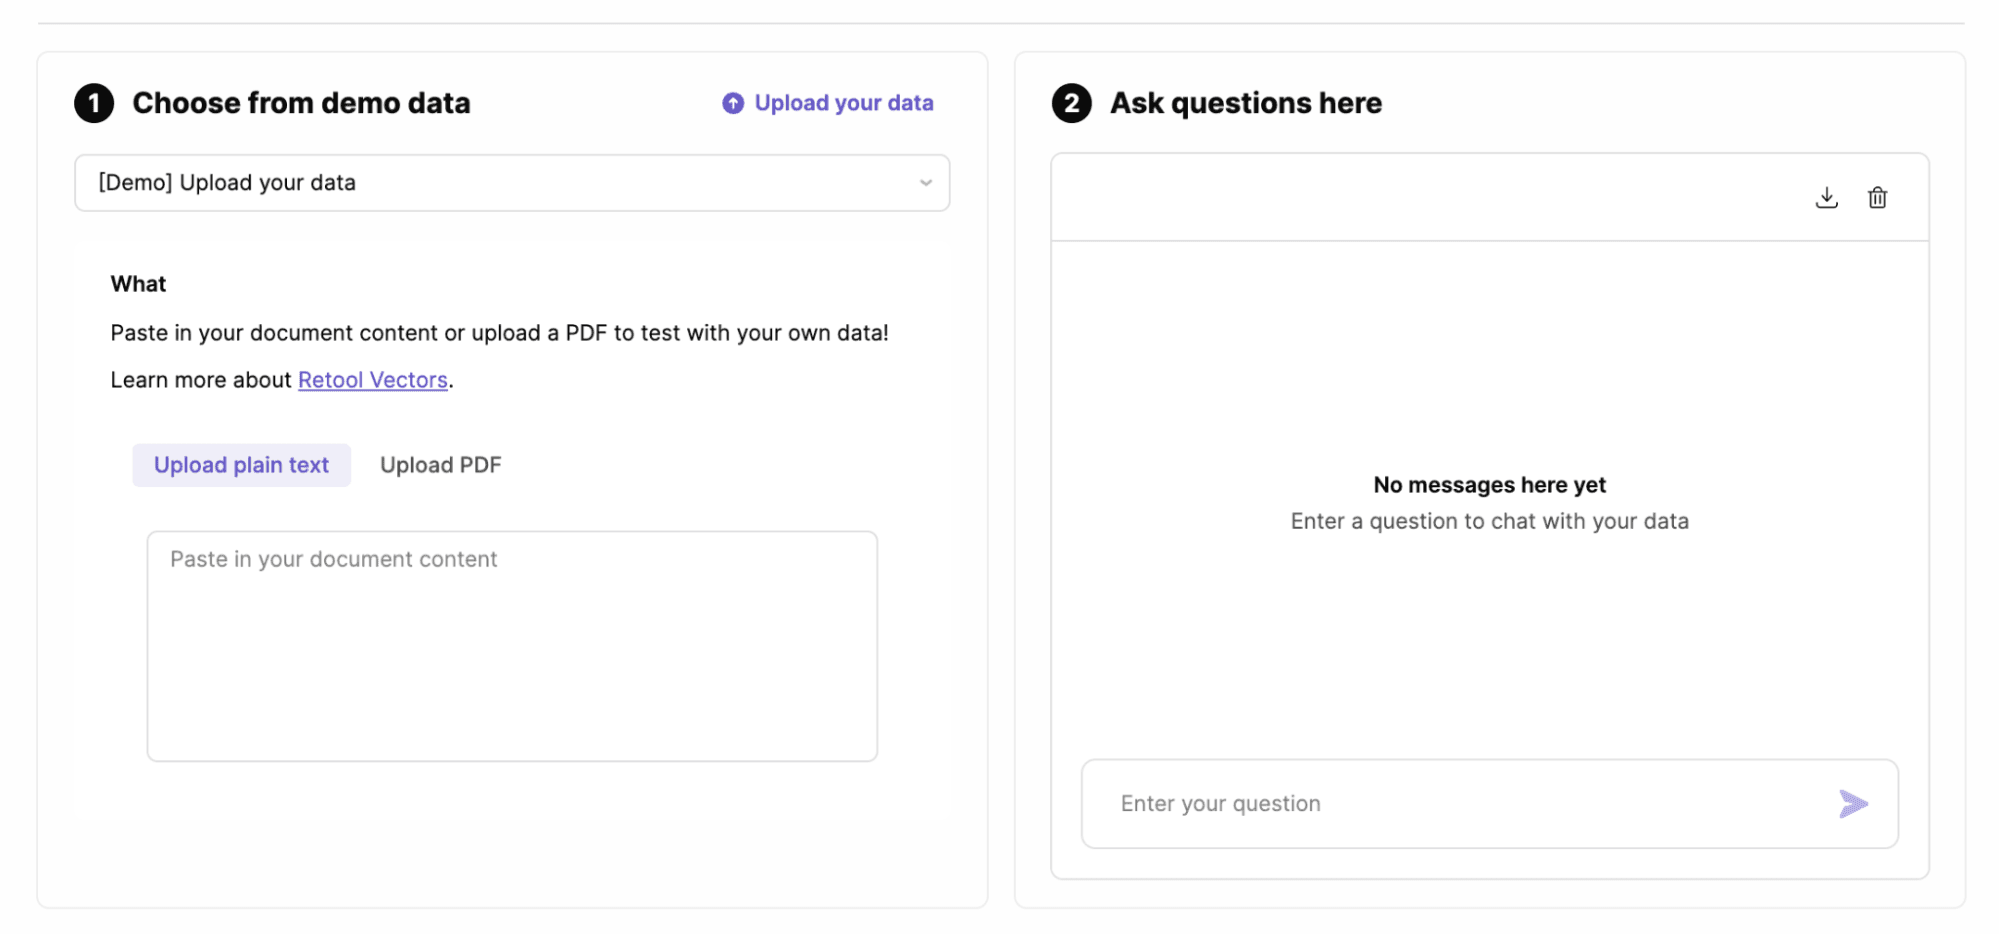The image size is (1999, 935).
Task: Click the Paste in your document content textarea
Action: point(512,646)
